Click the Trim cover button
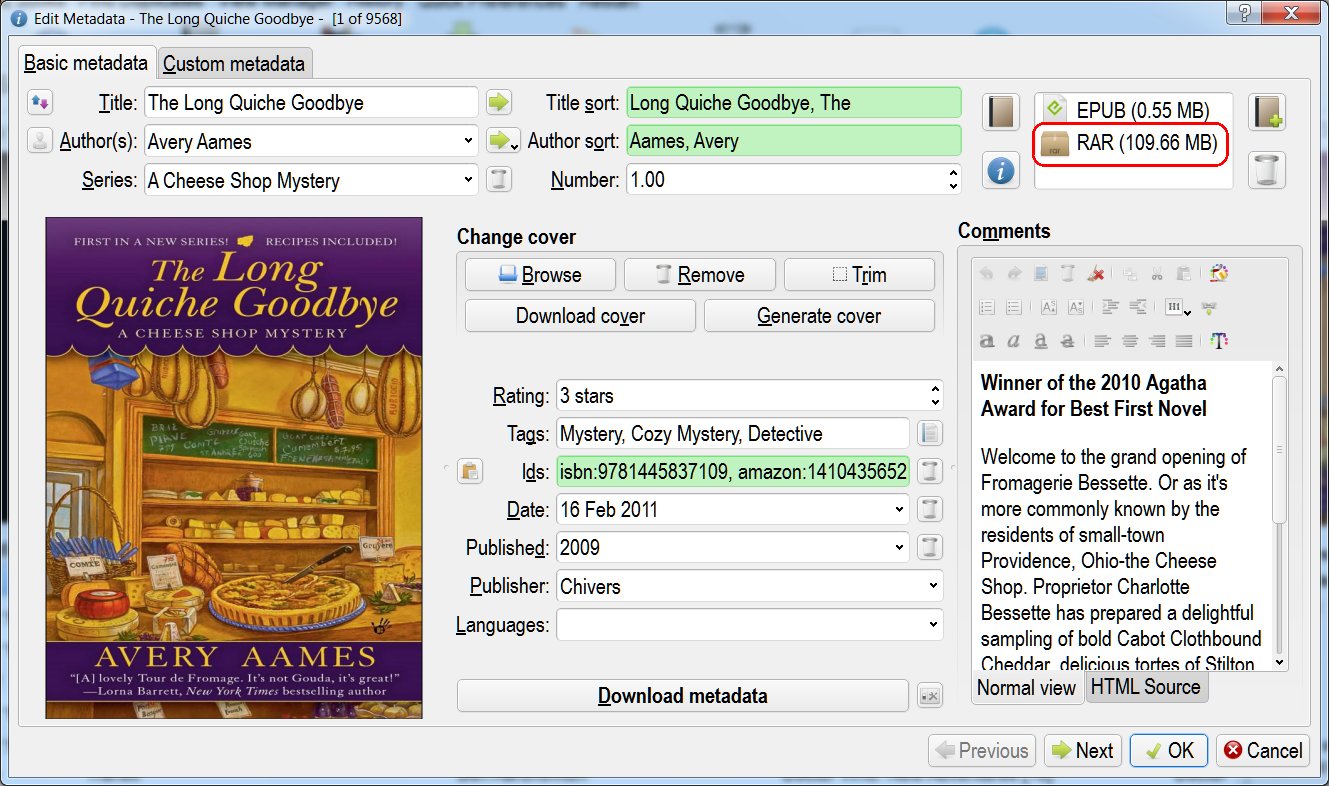This screenshot has width=1329, height=786. (859, 274)
